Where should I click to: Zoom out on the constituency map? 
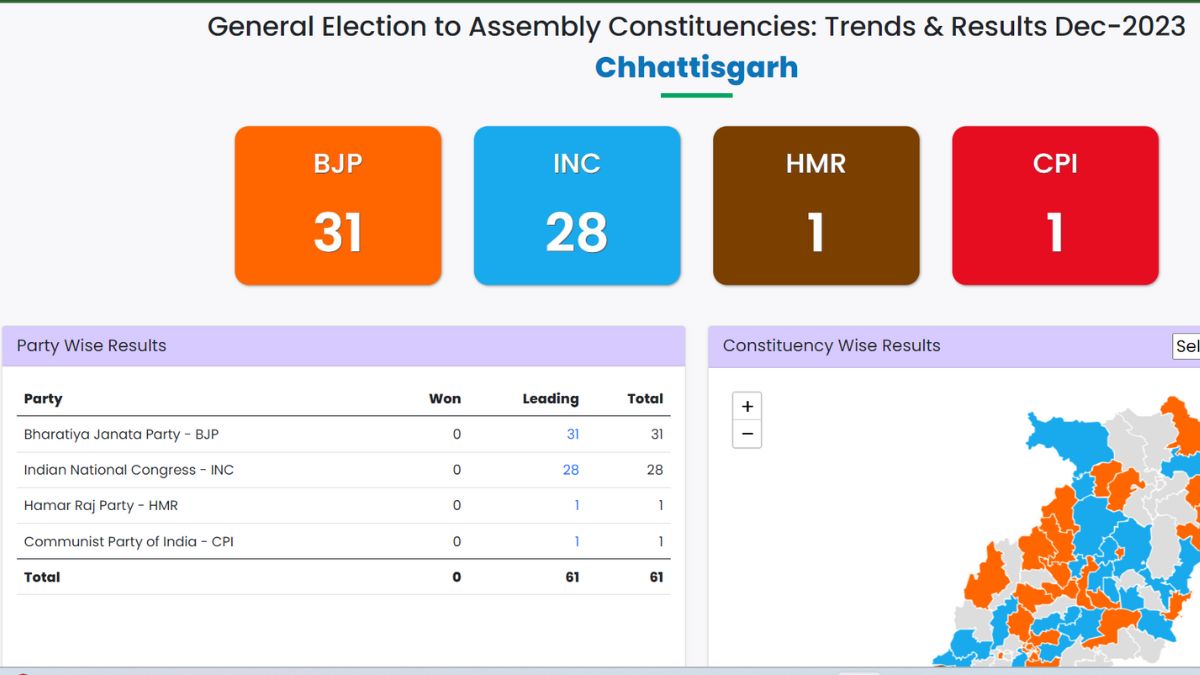[747, 434]
